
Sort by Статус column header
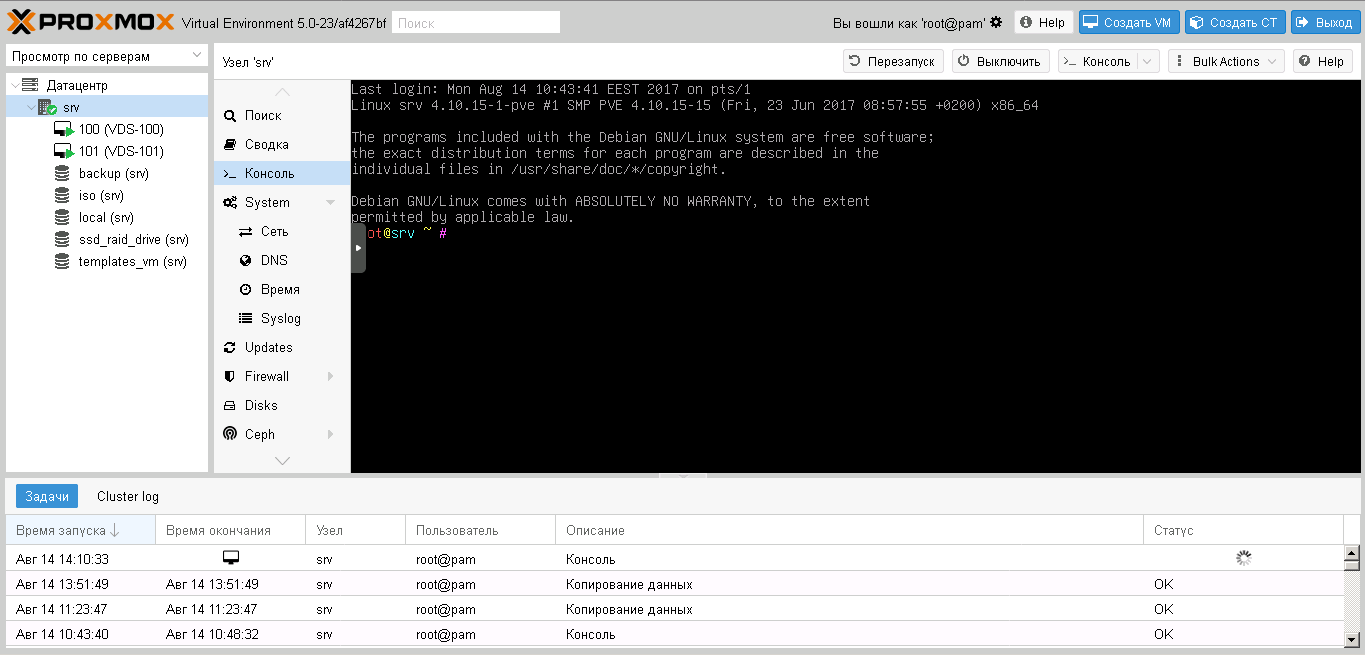click(x=1243, y=530)
